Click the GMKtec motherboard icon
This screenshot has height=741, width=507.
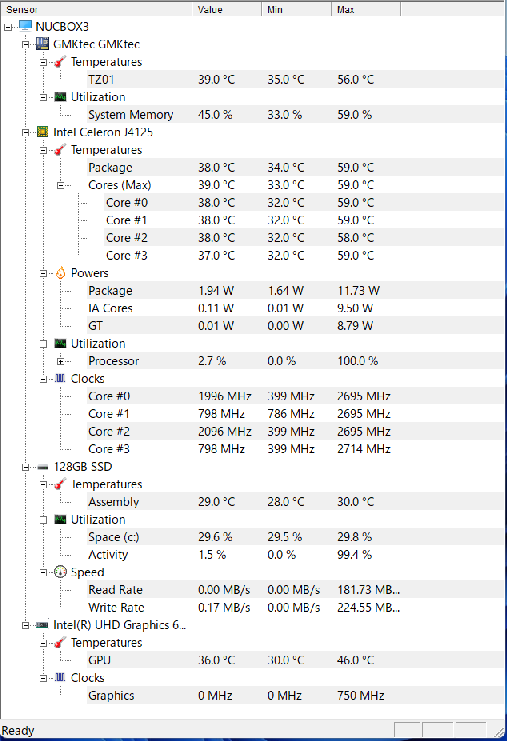point(43,44)
